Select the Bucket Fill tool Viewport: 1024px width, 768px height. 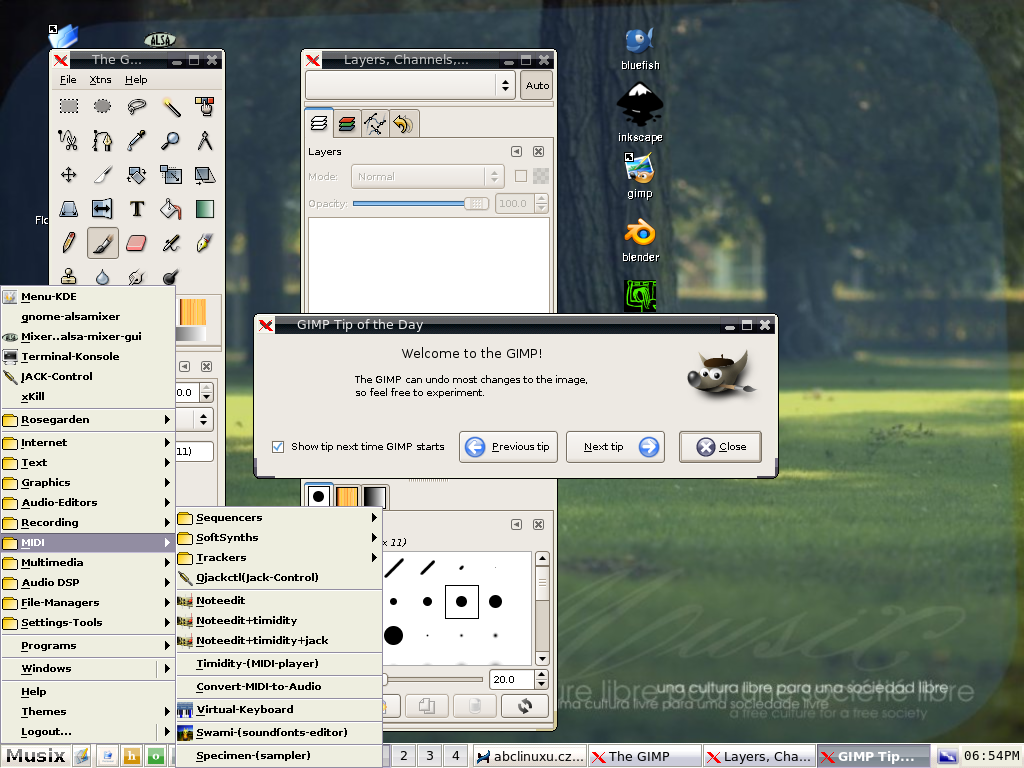click(x=171, y=209)
